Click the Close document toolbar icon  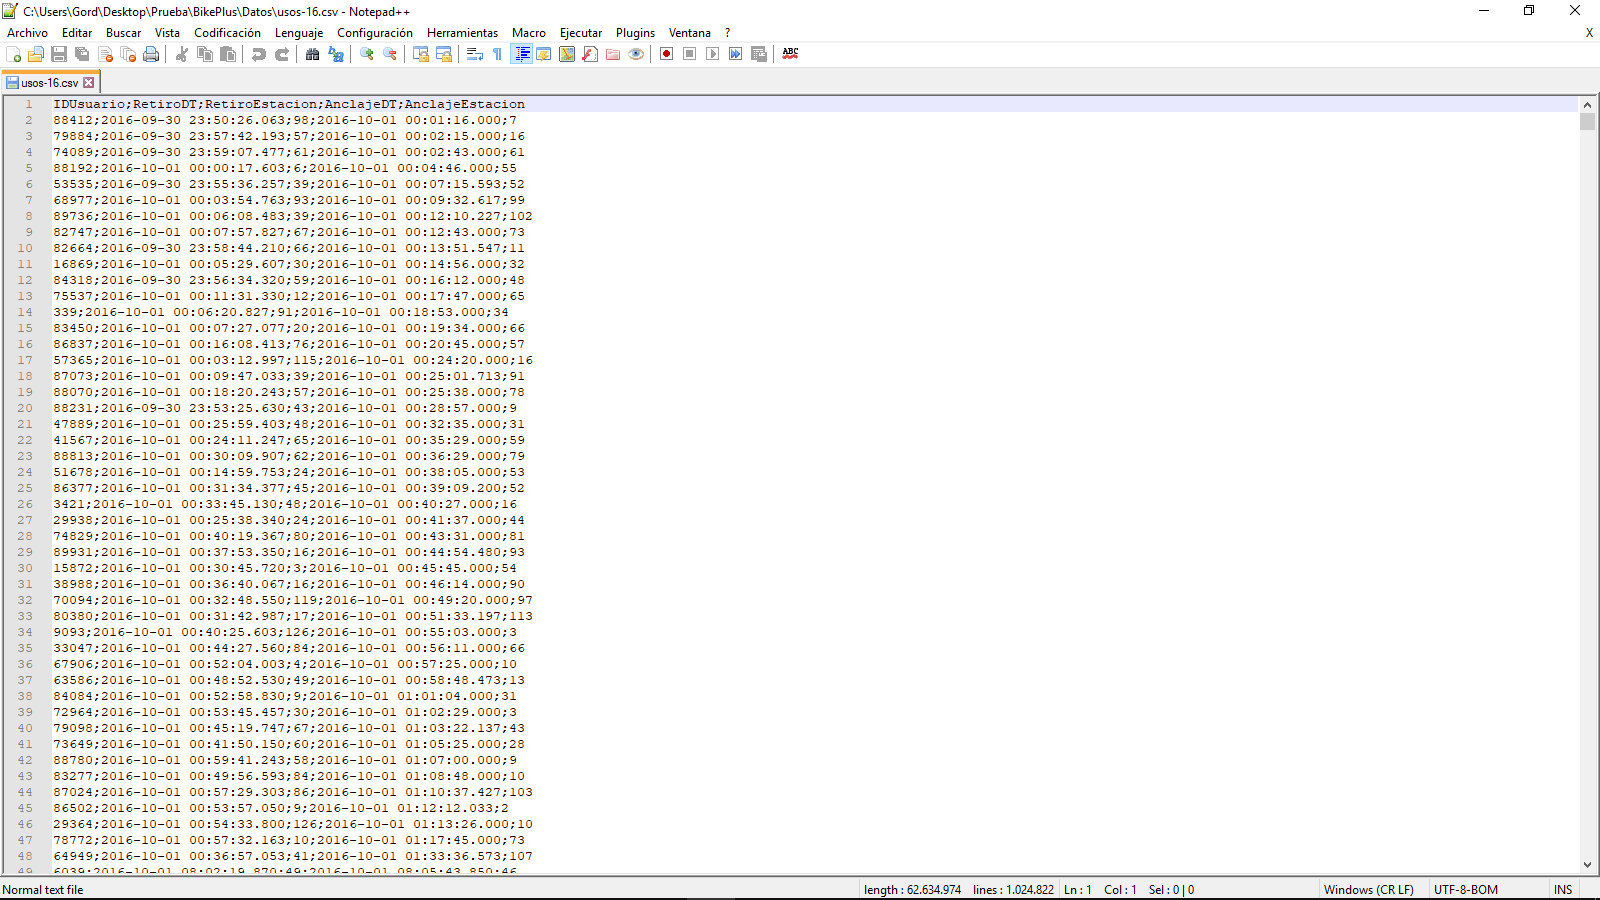point(105,54)
